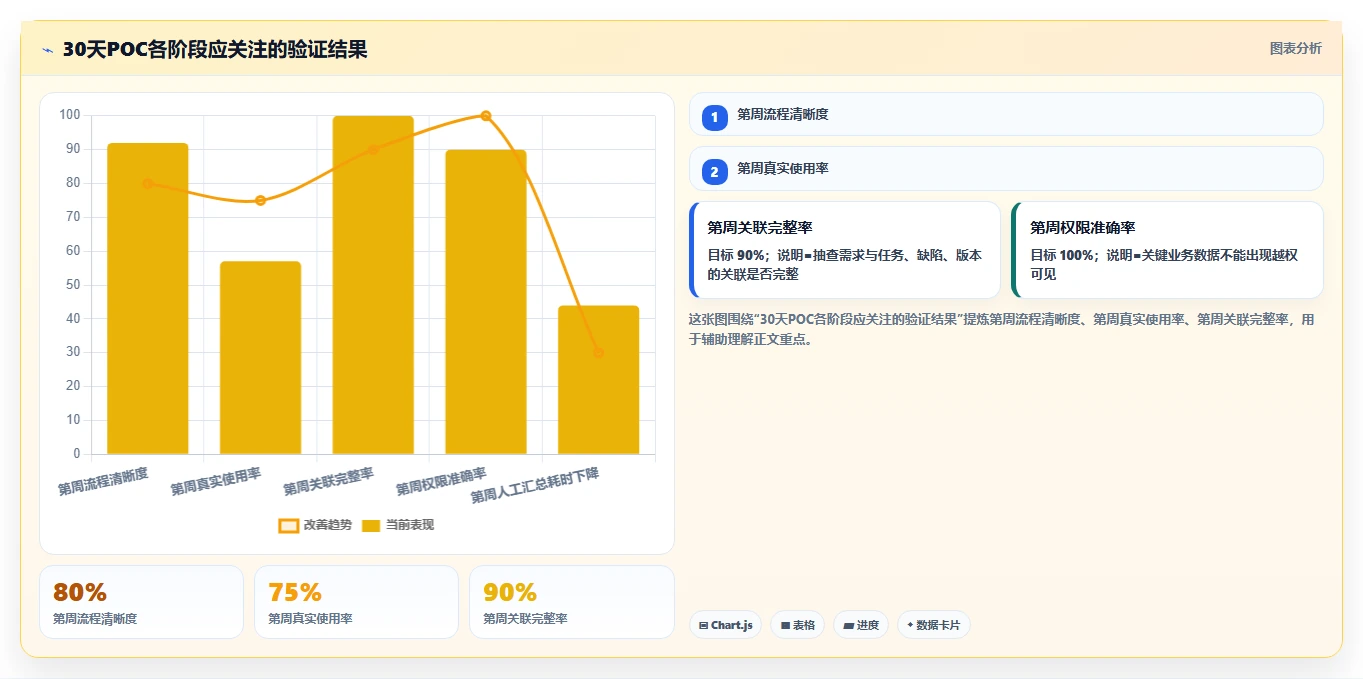Click the 75% stat card
This screenshot has width=1363, height=679.
[x=356, y=602]
